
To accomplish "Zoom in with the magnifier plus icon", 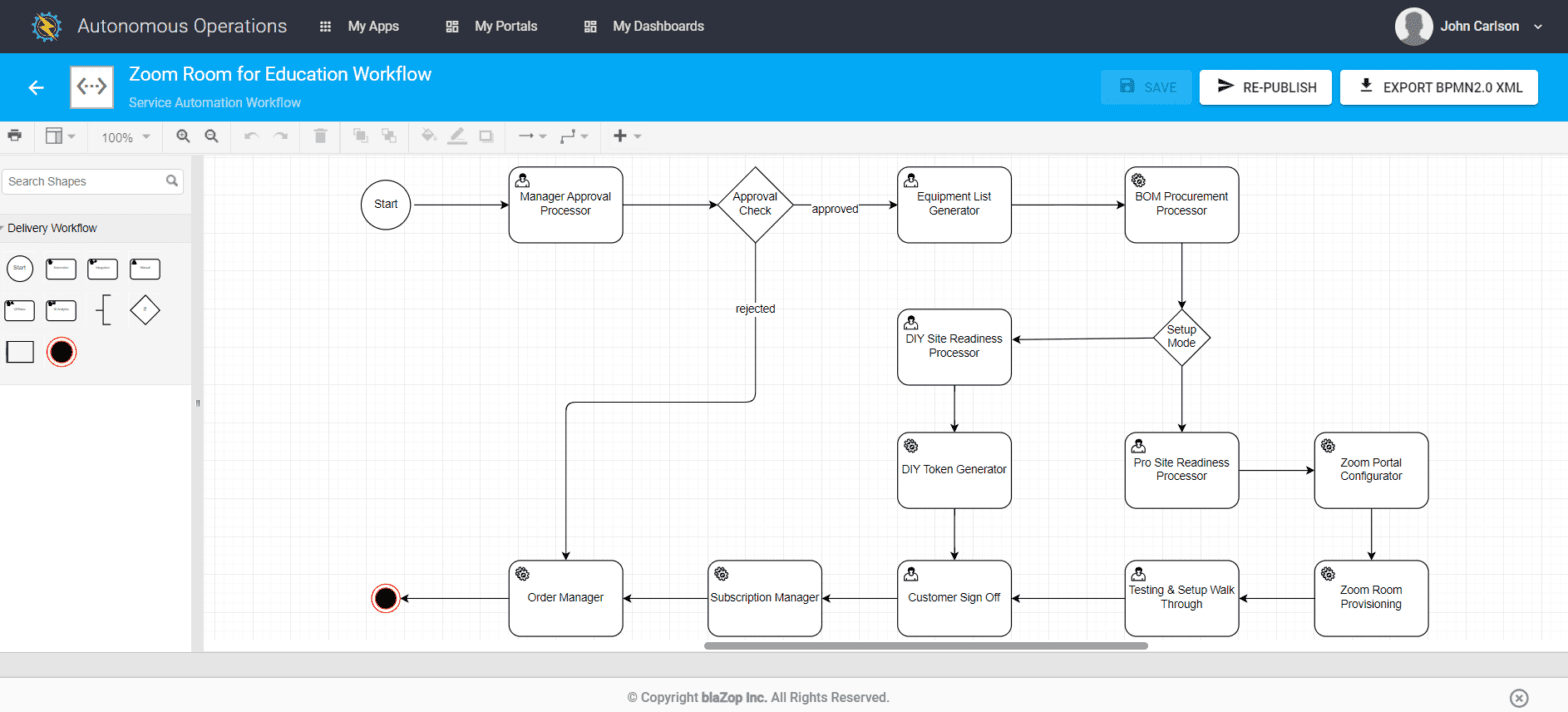I will pyautogui.click(x=183, y=136).
